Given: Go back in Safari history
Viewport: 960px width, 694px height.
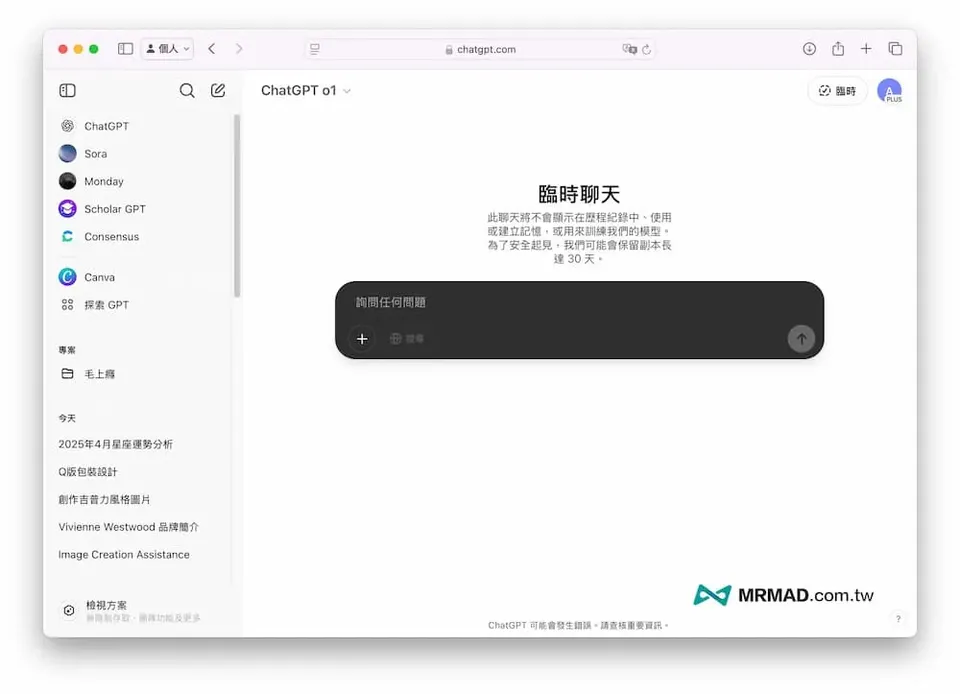Looking at the screenshot, I should click(212, 49).
